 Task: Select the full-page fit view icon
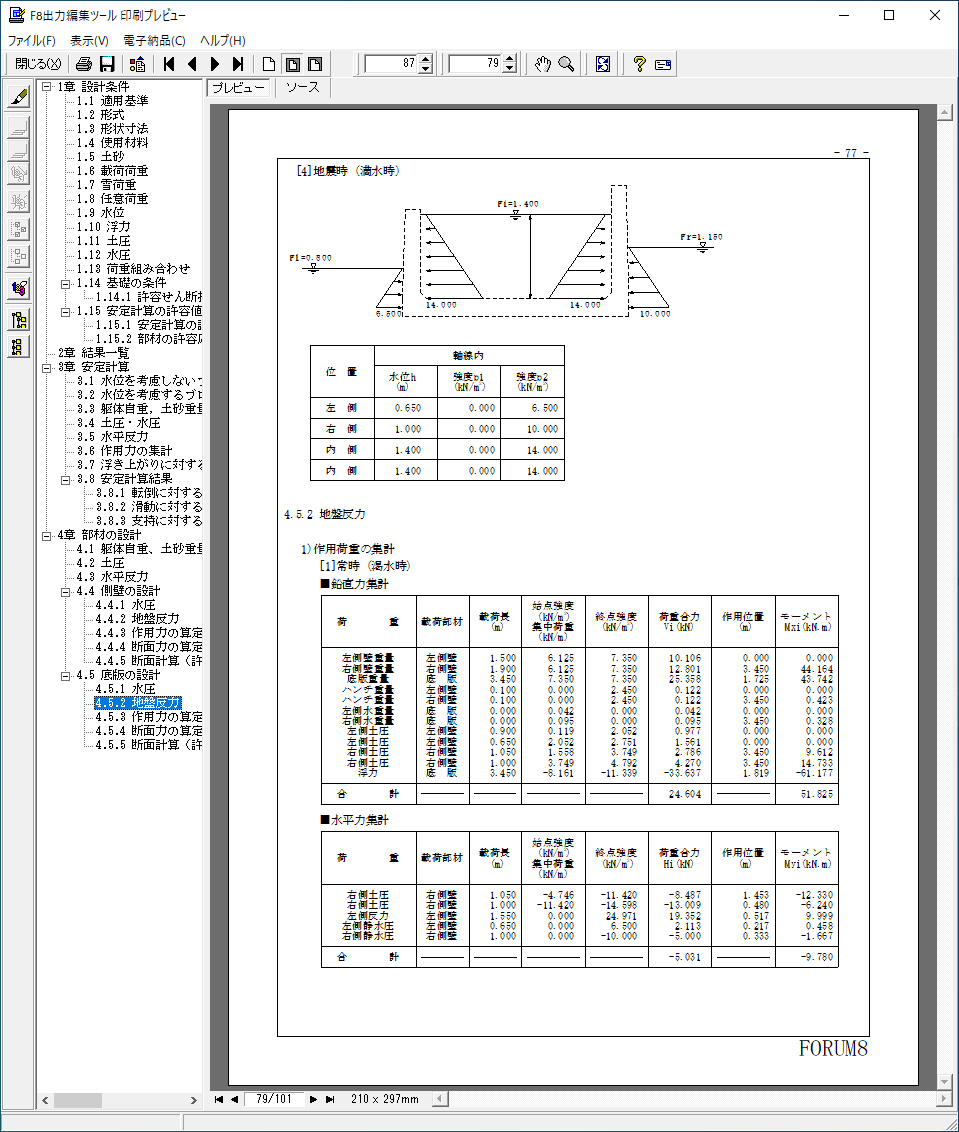(292, 64)
